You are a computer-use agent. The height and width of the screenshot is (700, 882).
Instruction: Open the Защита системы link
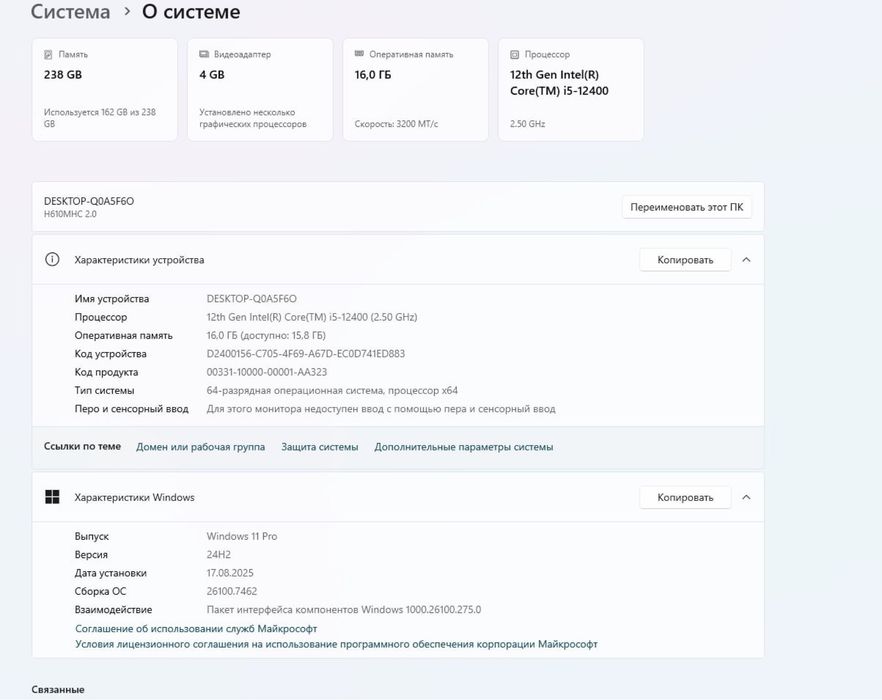coord(319,447)
